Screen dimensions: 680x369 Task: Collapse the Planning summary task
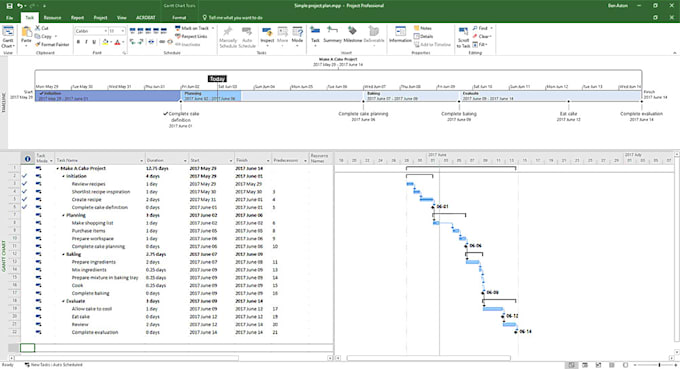(x=63, y=215)
